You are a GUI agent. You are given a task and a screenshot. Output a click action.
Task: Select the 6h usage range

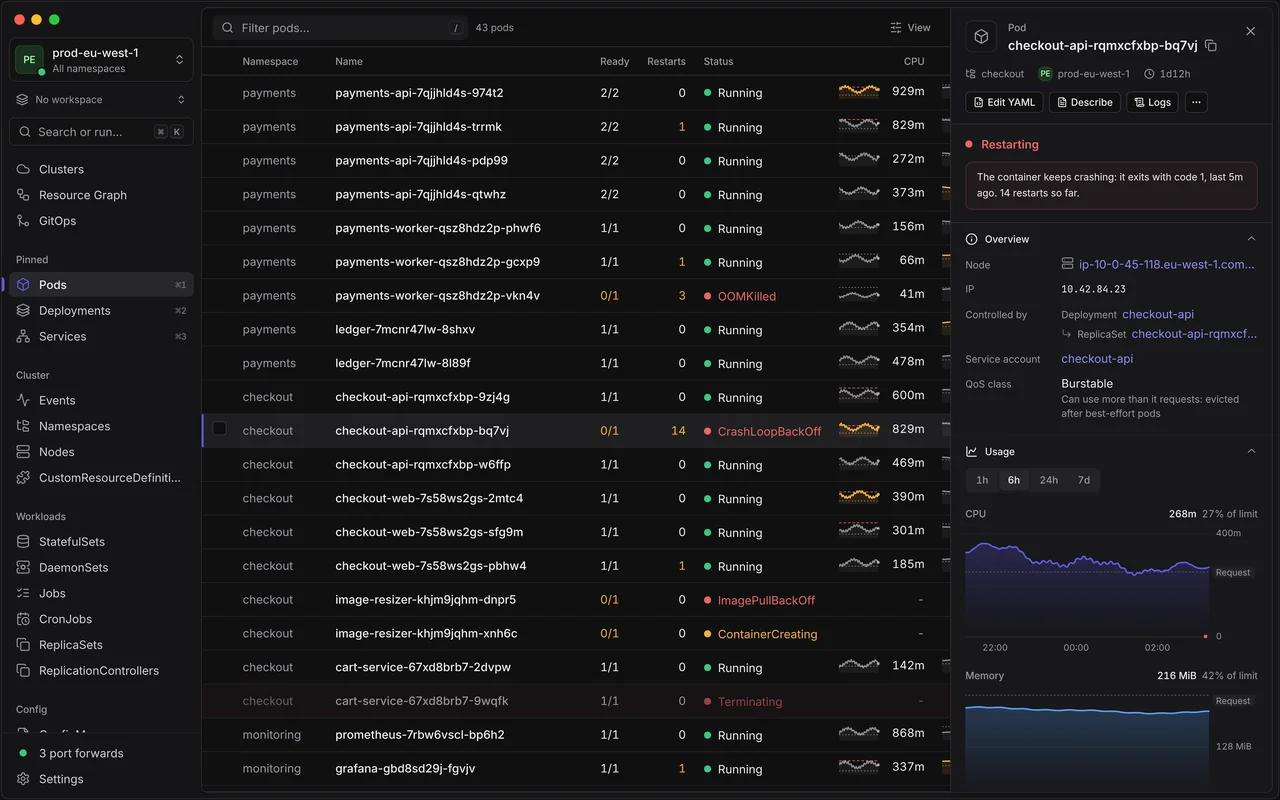(1014, 480)
